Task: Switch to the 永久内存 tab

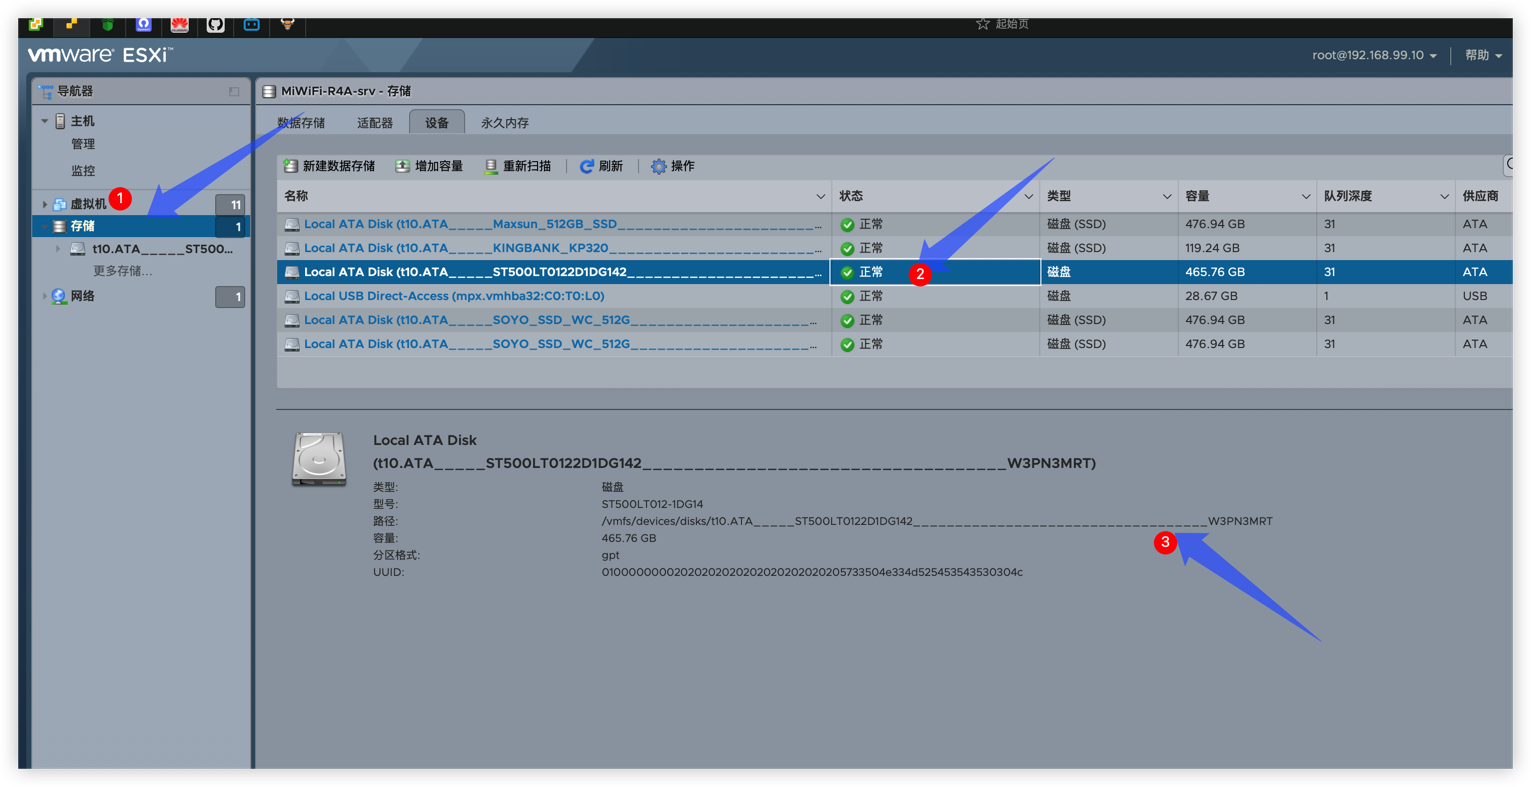Action: (505, 123)
